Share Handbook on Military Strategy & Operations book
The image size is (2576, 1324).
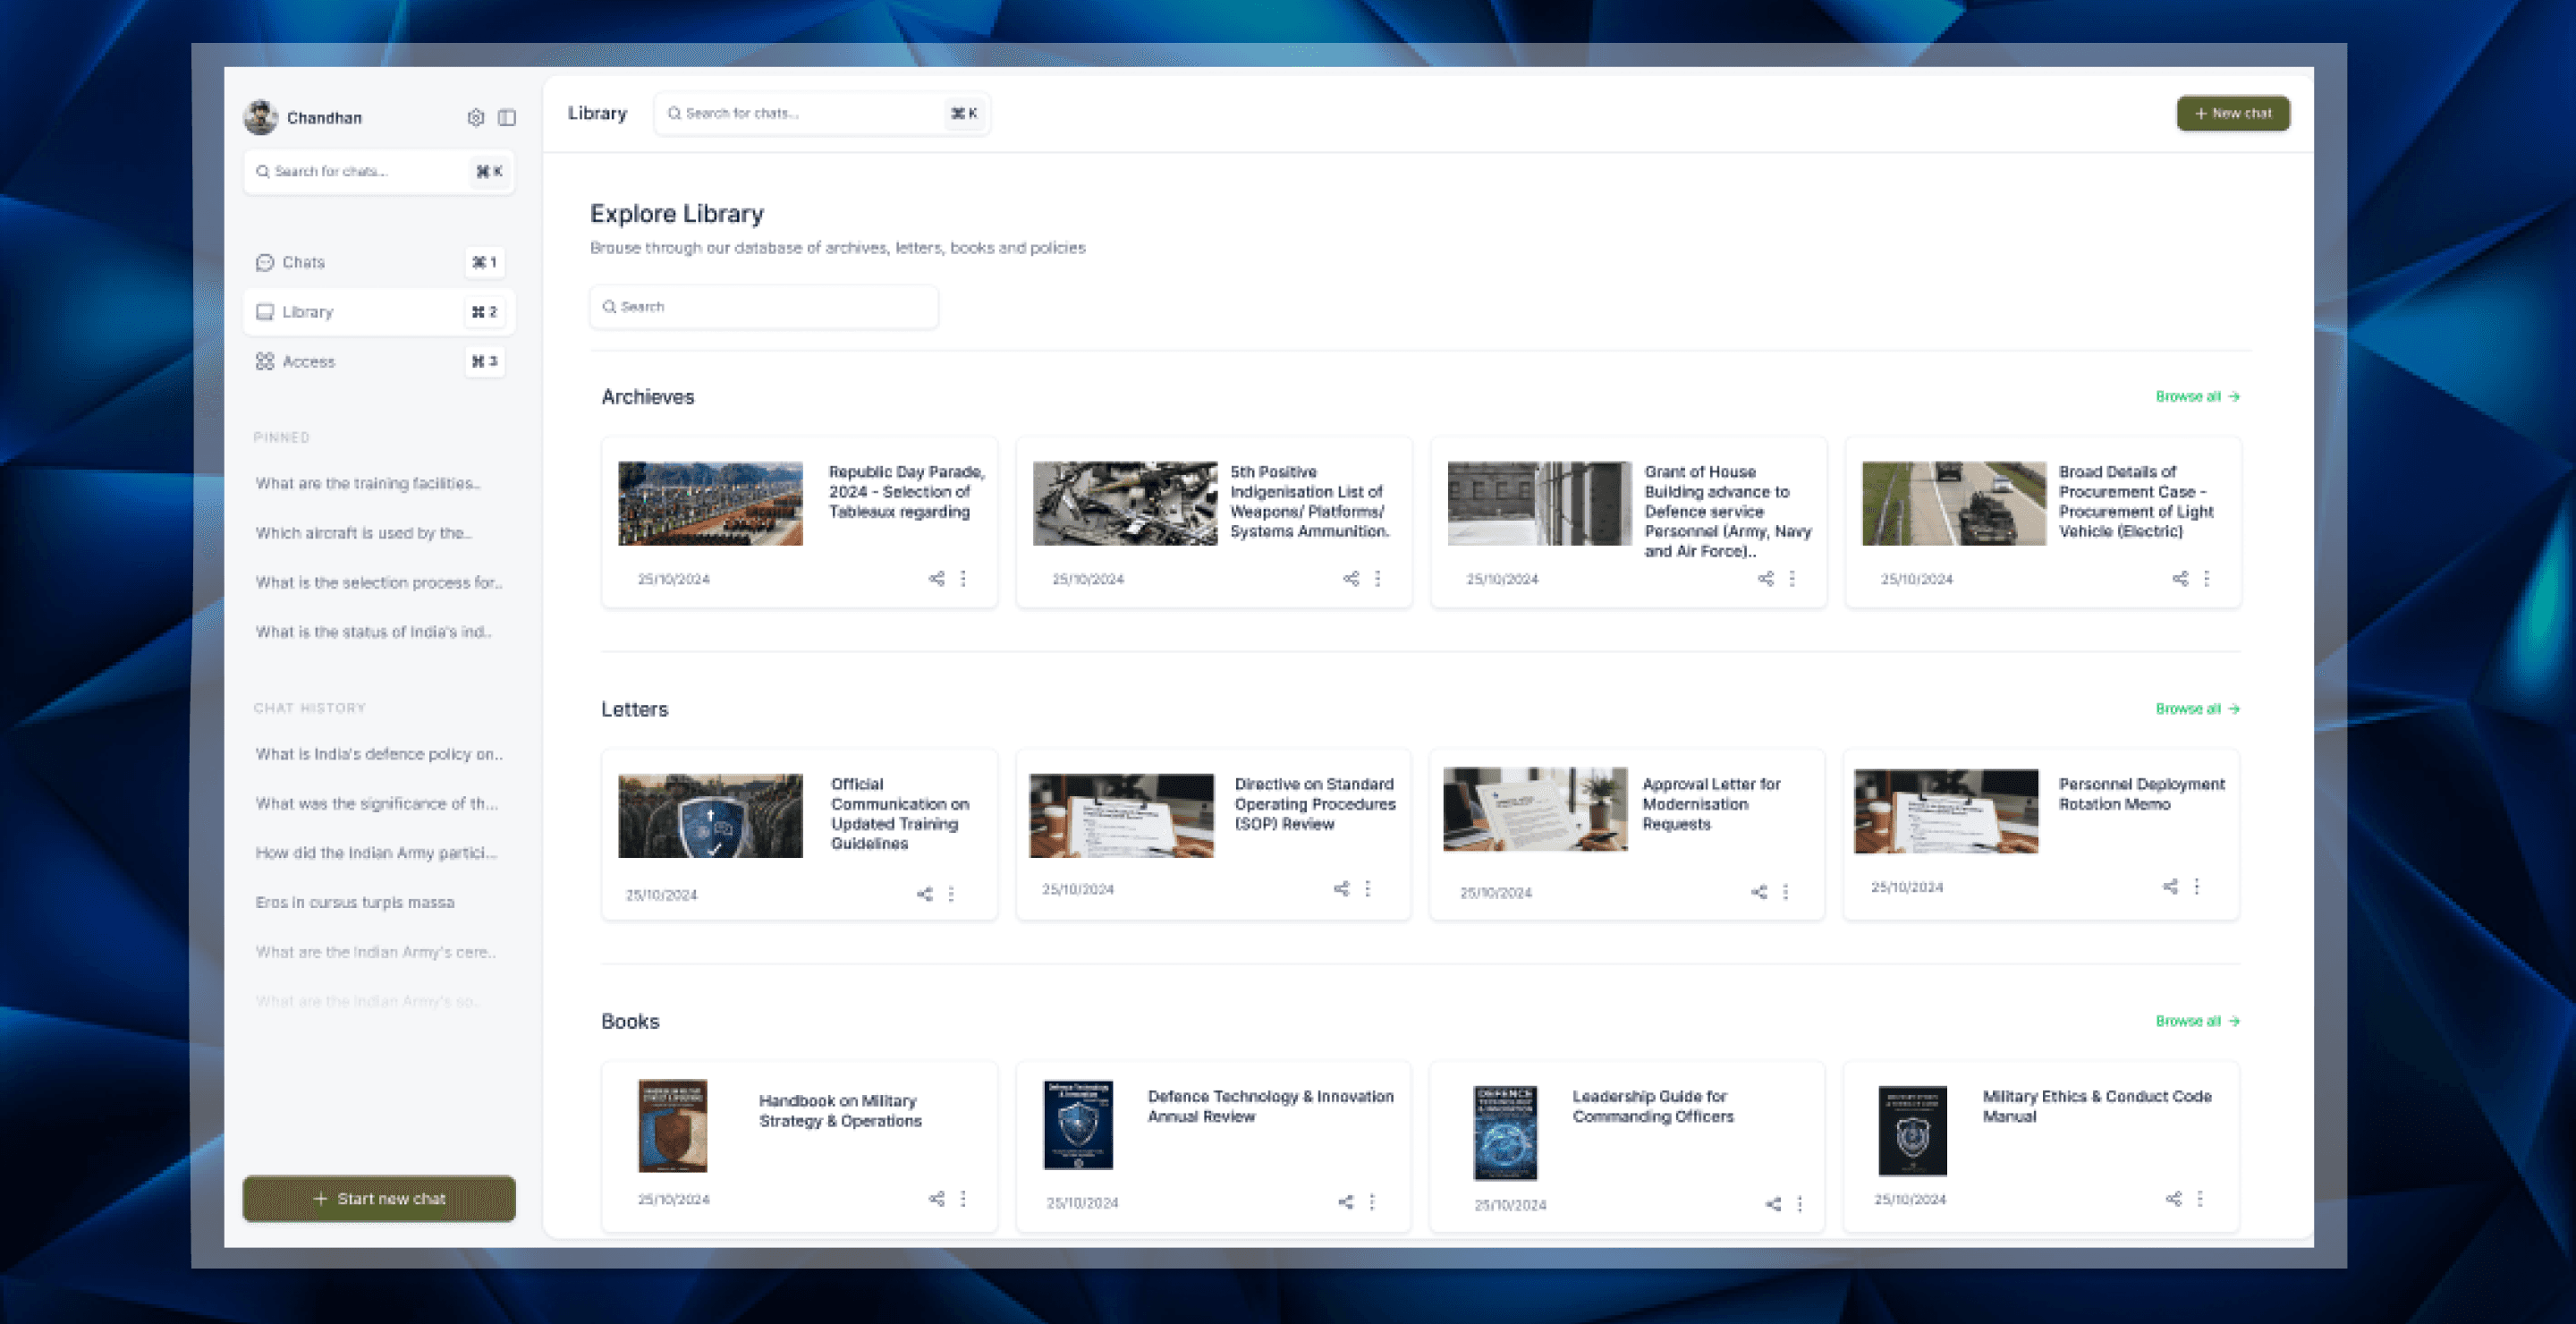pos(936,1198)
